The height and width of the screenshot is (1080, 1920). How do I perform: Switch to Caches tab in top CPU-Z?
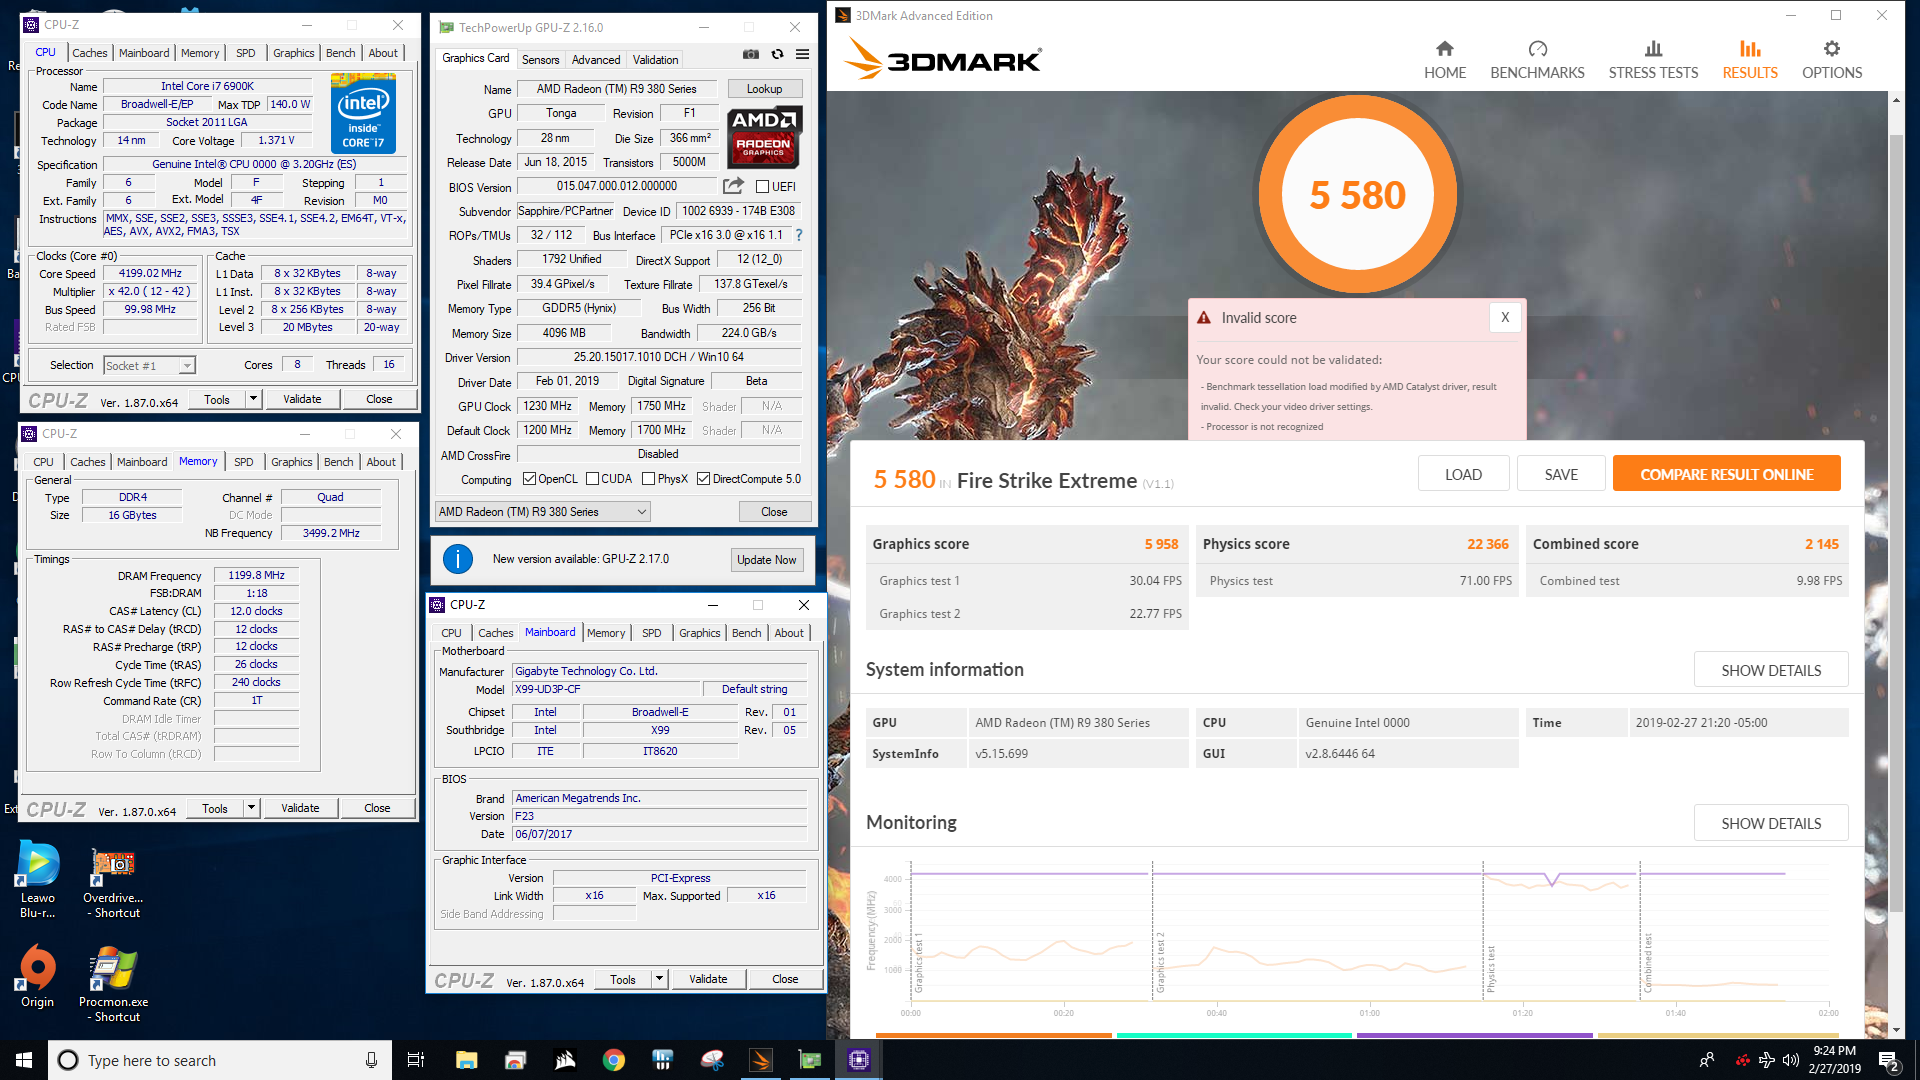(x=90, y=53)
